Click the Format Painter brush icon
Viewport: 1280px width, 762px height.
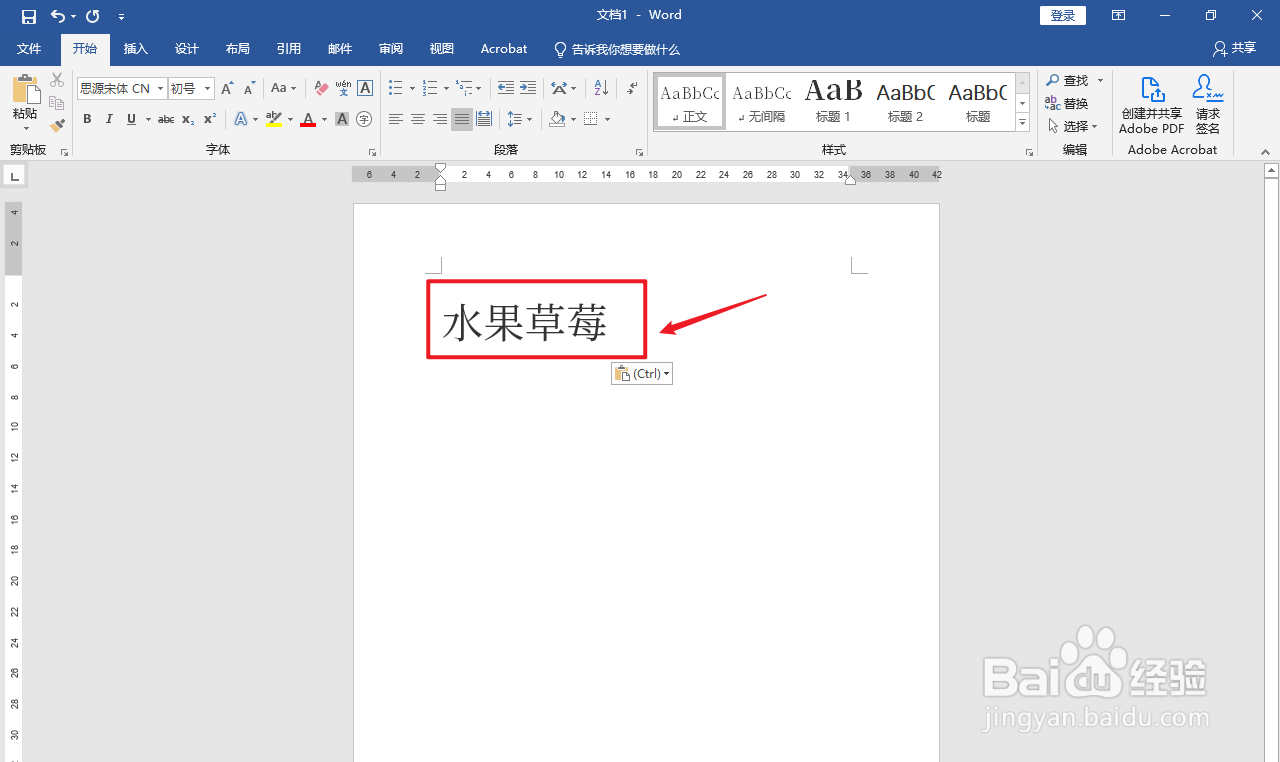(57, 125)
